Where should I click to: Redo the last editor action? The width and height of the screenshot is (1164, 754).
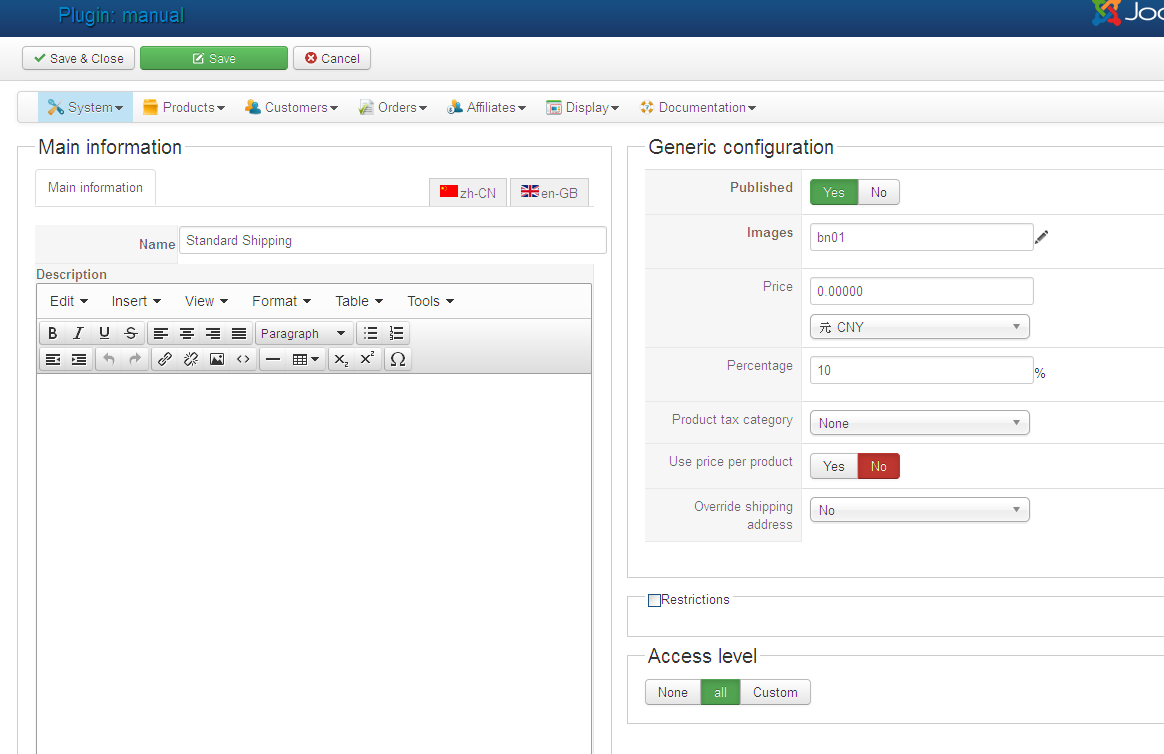135,359
